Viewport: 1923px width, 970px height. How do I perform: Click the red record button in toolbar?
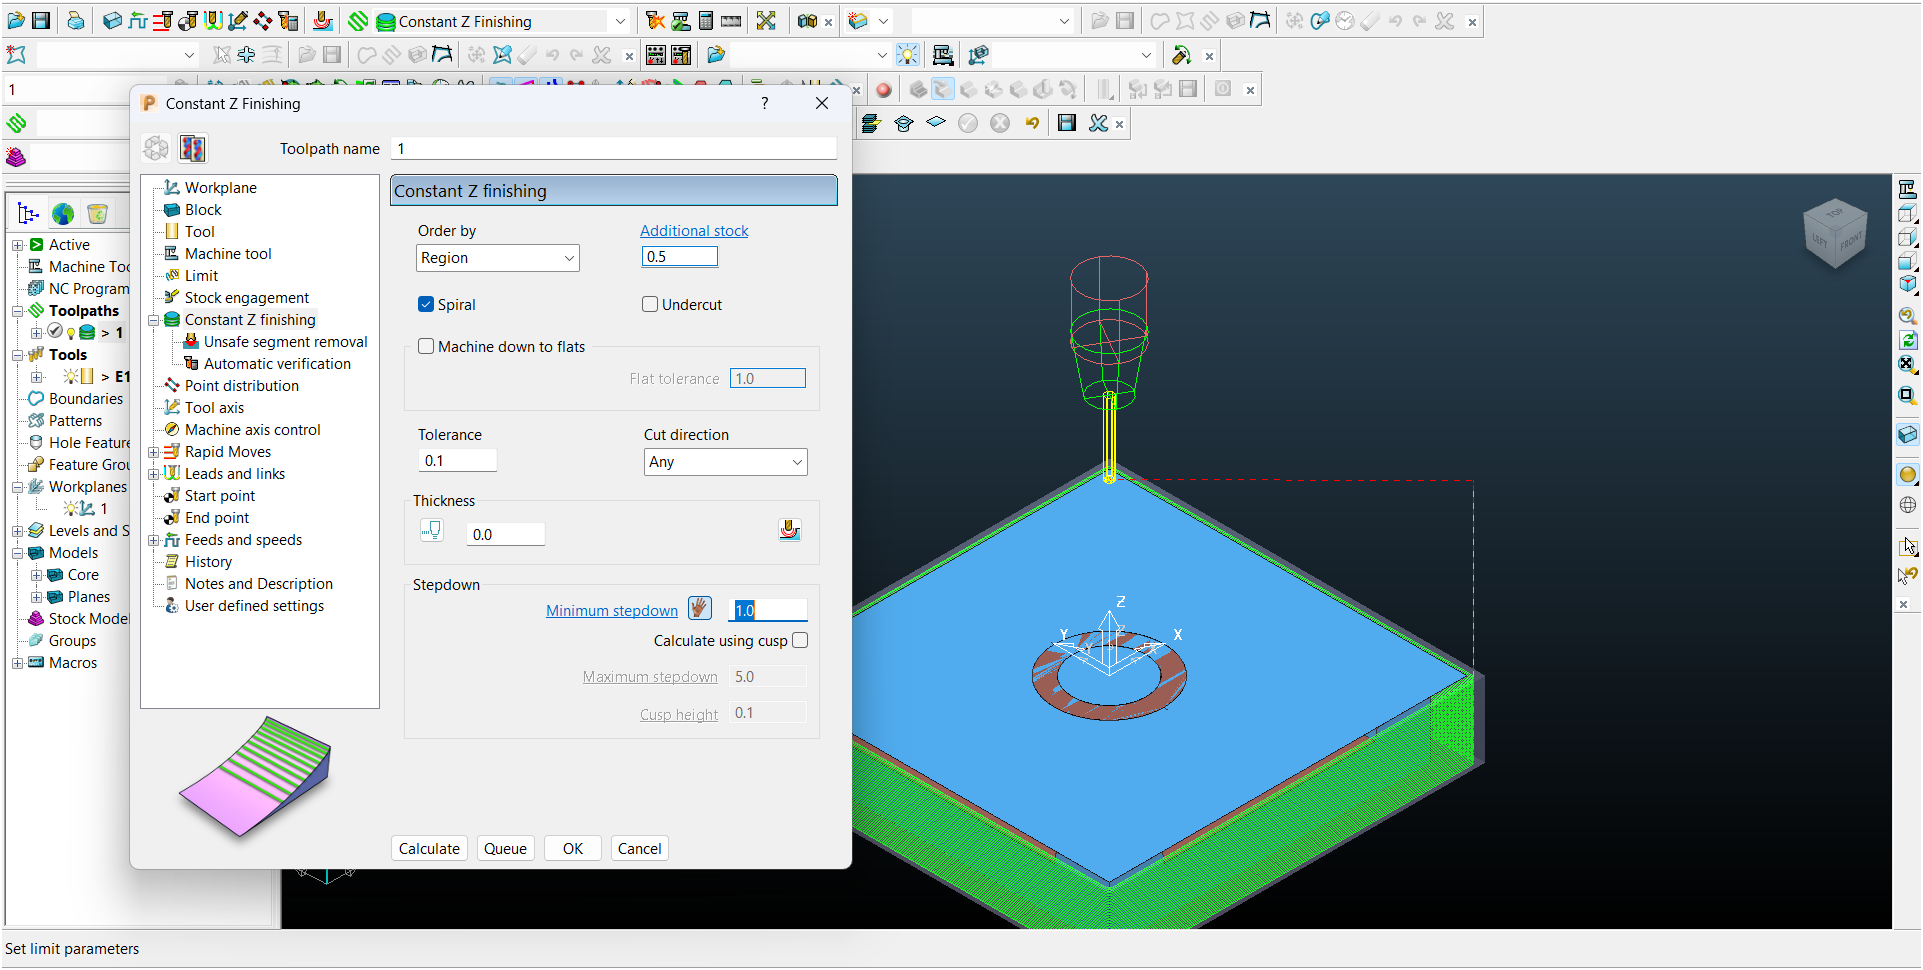click(x=884, y=90)
